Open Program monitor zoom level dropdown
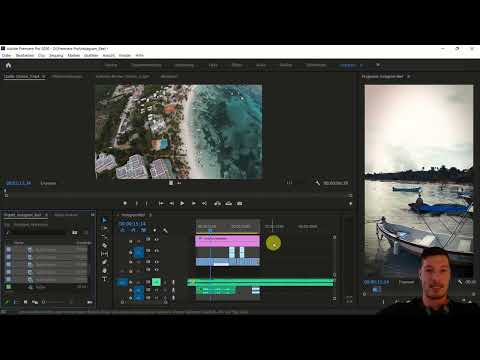 (x=407, y=282)
